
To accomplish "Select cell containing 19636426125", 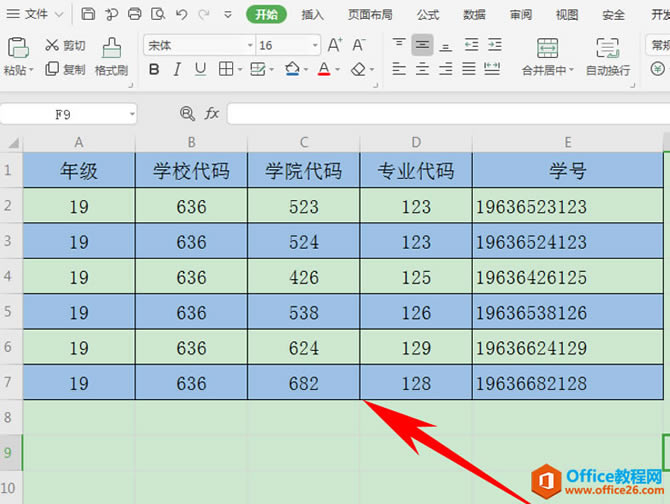I will coord(568,276).
